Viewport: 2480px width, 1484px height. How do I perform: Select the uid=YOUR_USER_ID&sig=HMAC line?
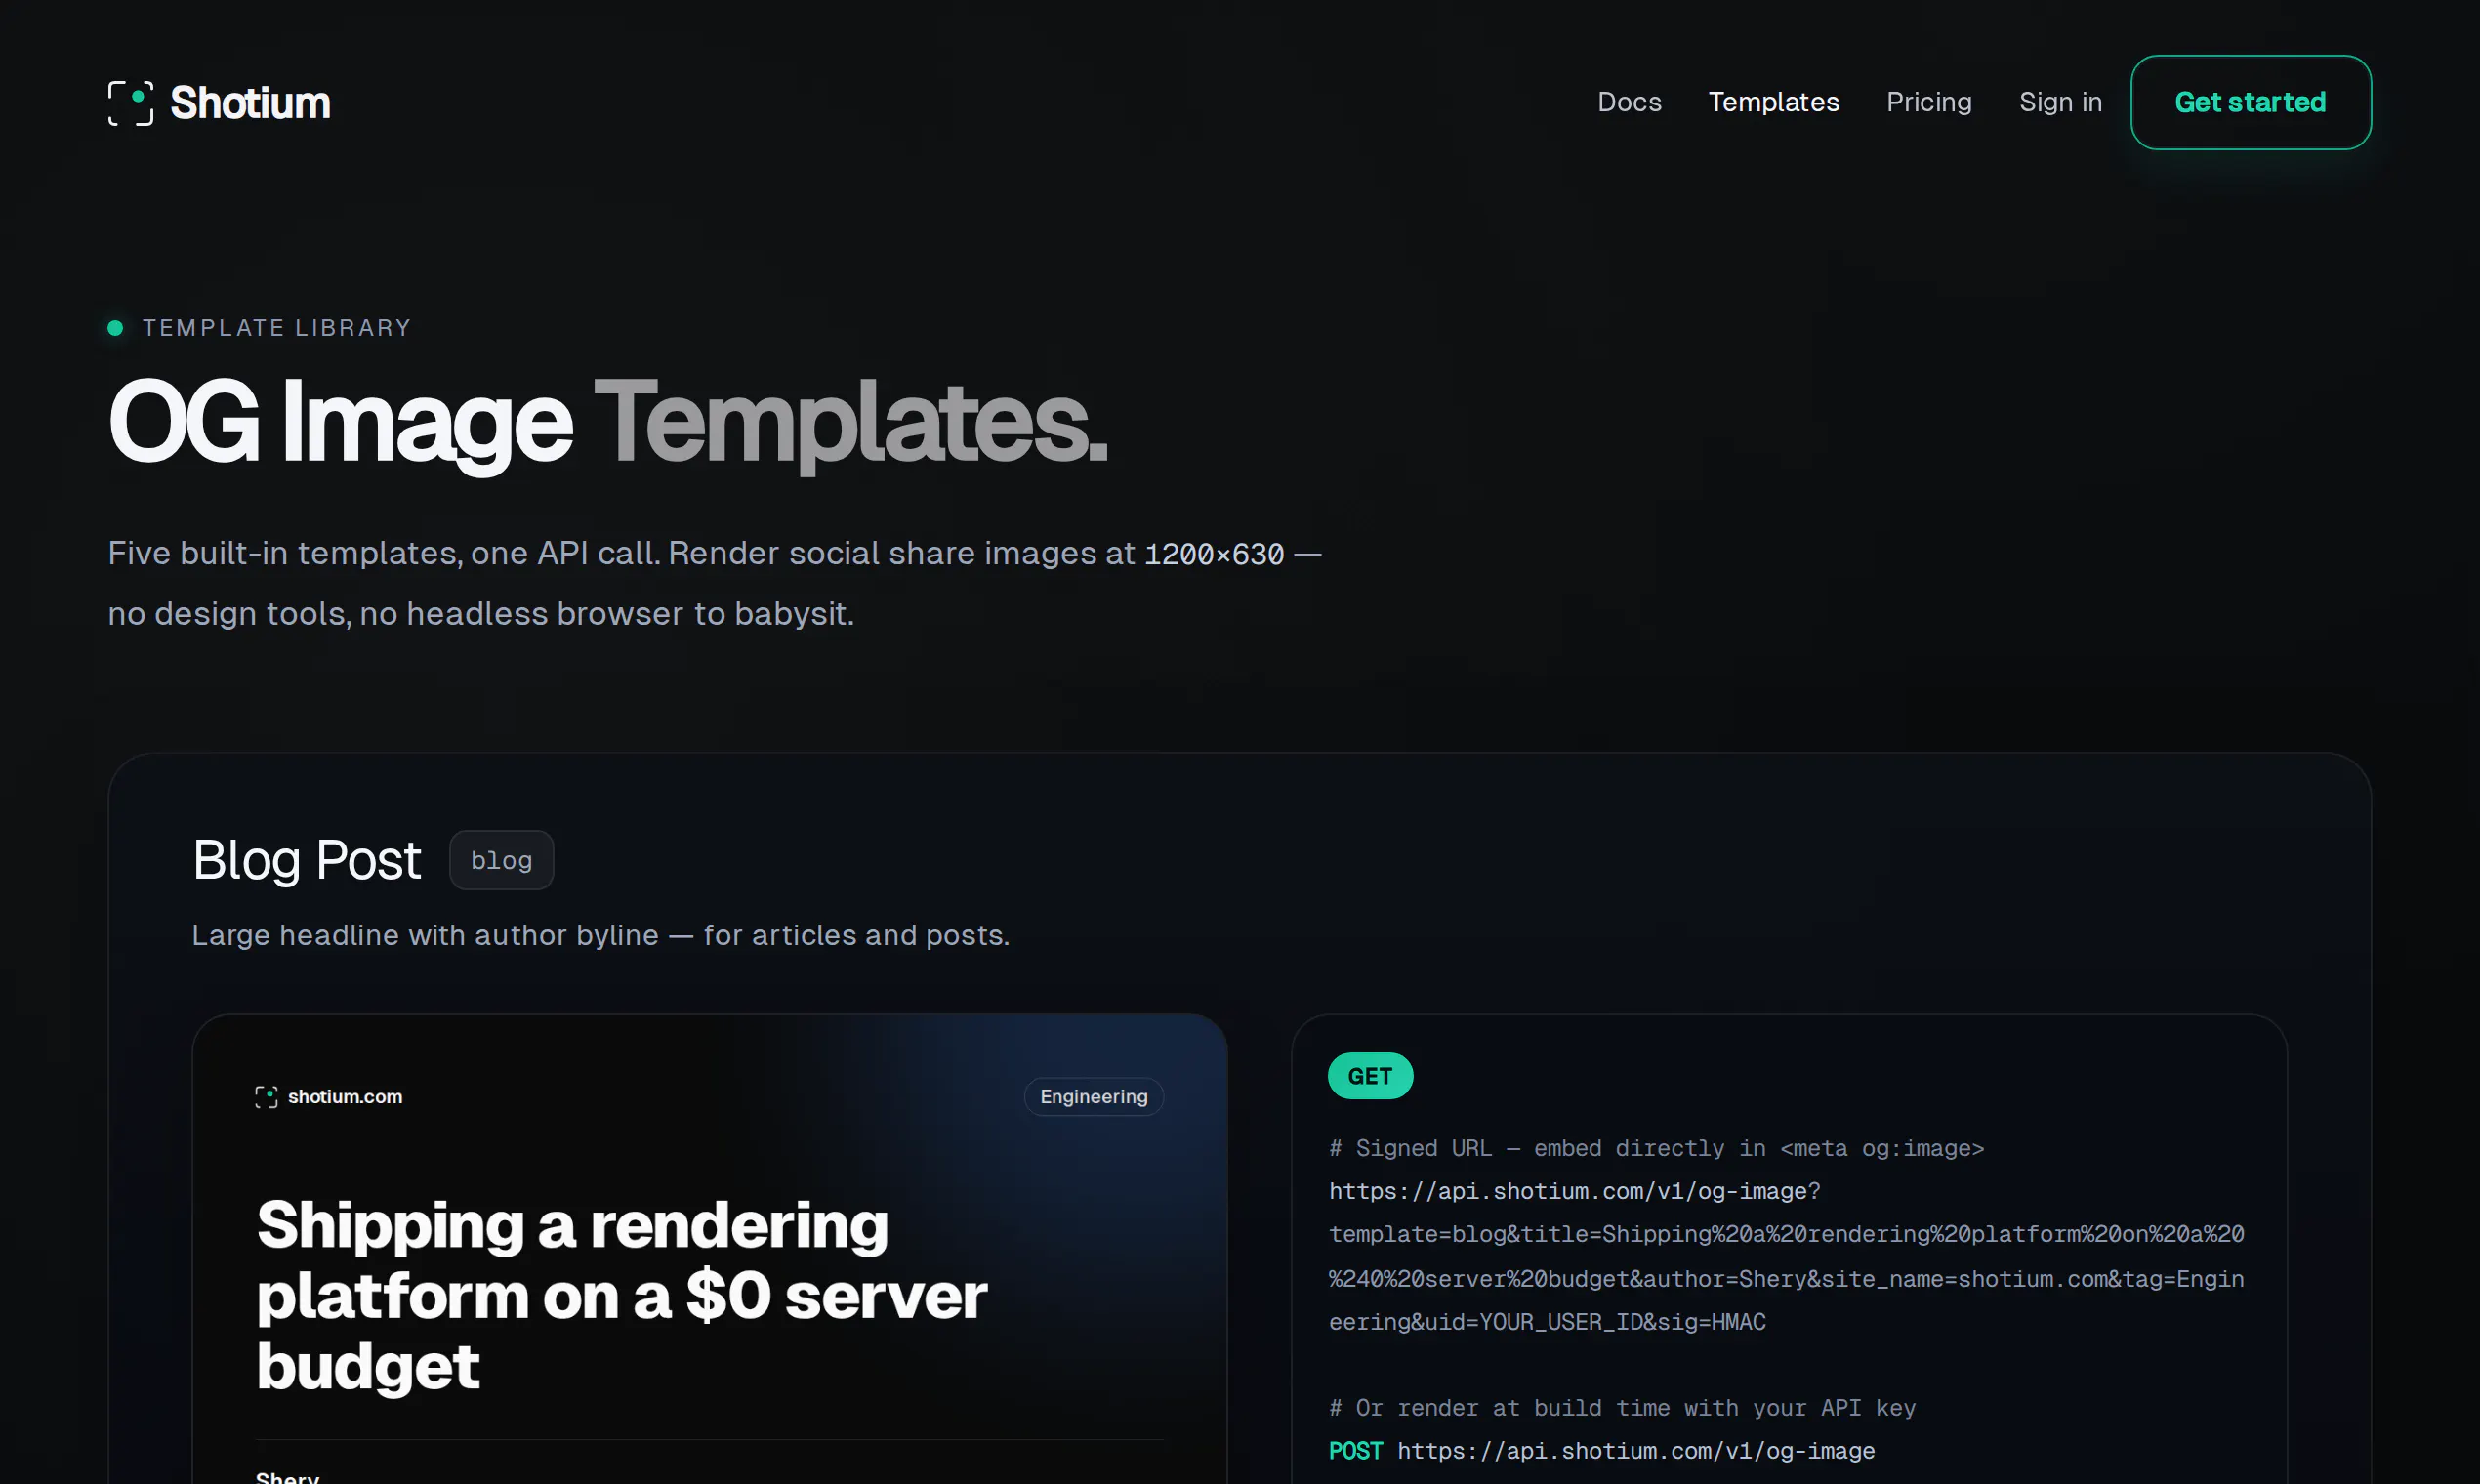coord(1547,1322)
